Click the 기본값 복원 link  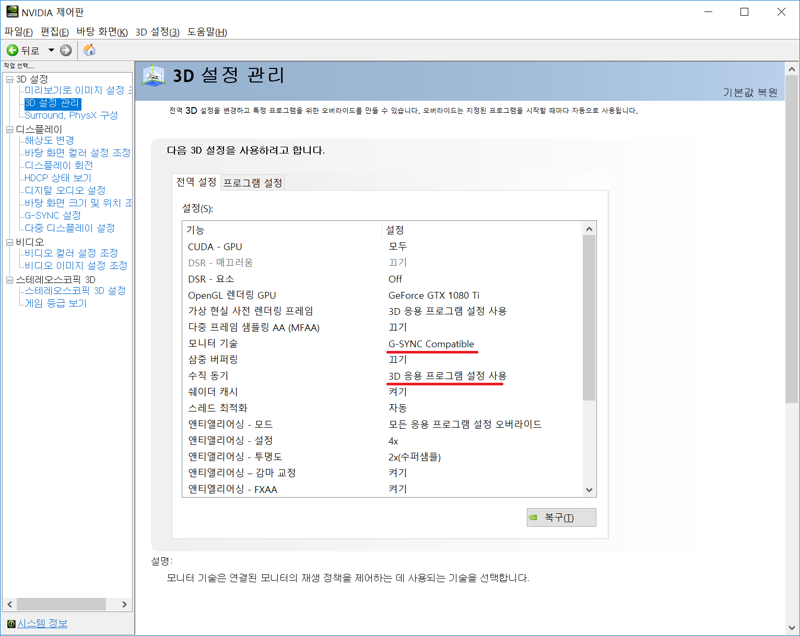tap(750, 92)
